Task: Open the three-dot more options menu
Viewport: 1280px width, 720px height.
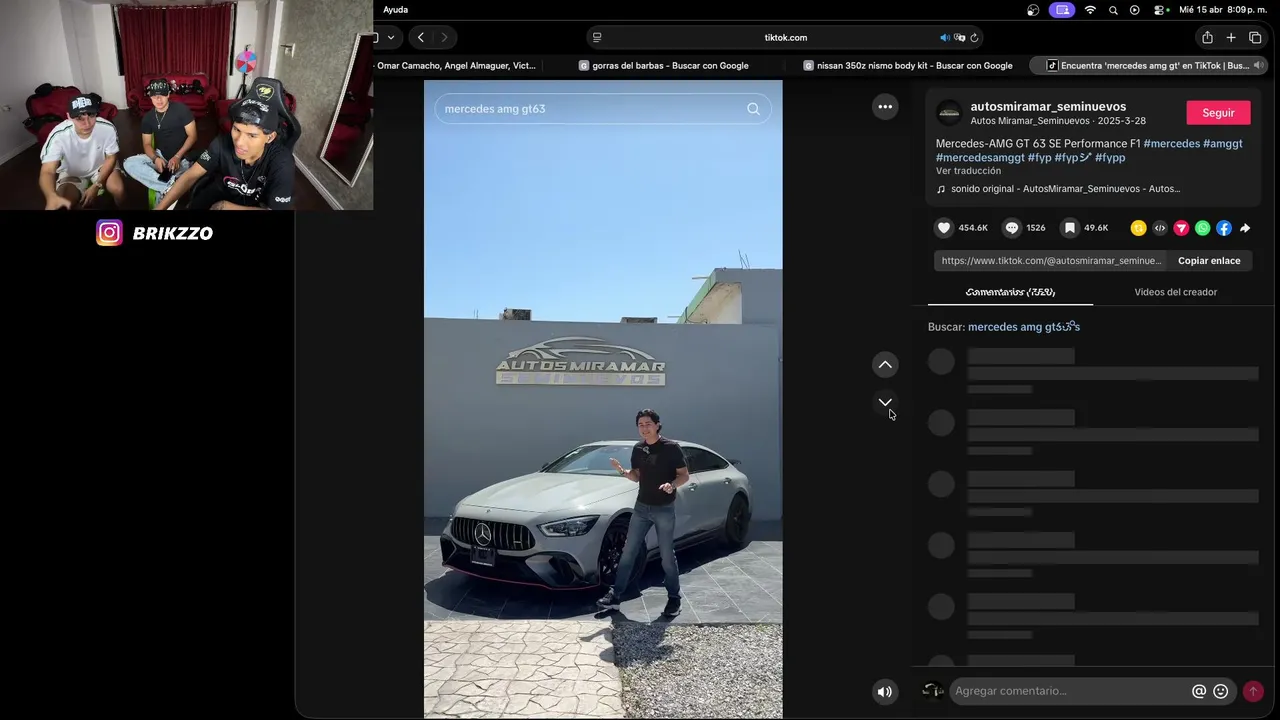Action: [885, 107]
